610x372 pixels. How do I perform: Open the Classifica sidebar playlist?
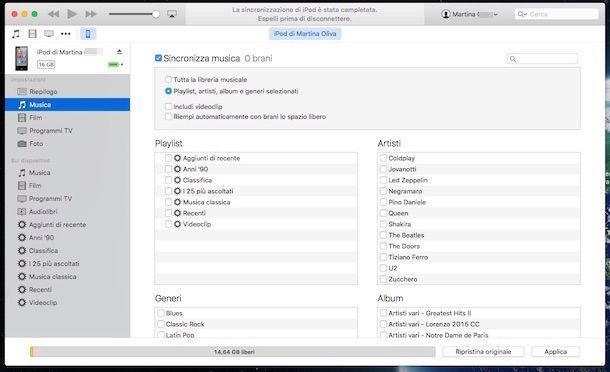68,251
